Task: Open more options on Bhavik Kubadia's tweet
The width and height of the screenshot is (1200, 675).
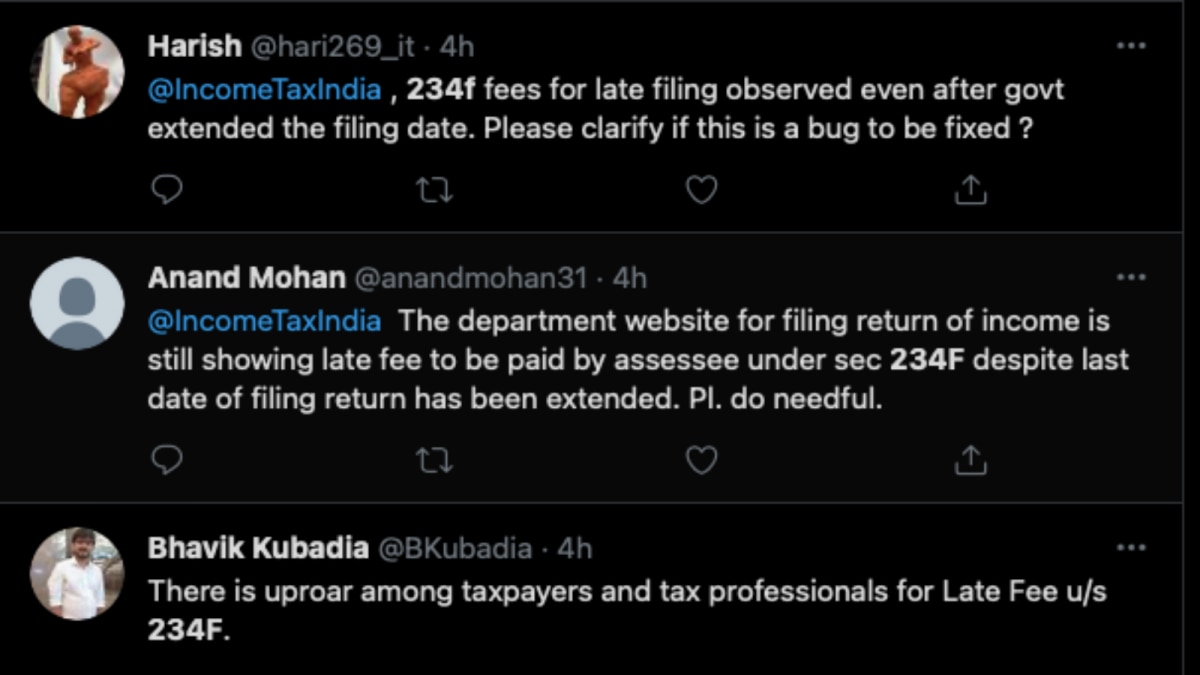Action: click(1131, 548)
